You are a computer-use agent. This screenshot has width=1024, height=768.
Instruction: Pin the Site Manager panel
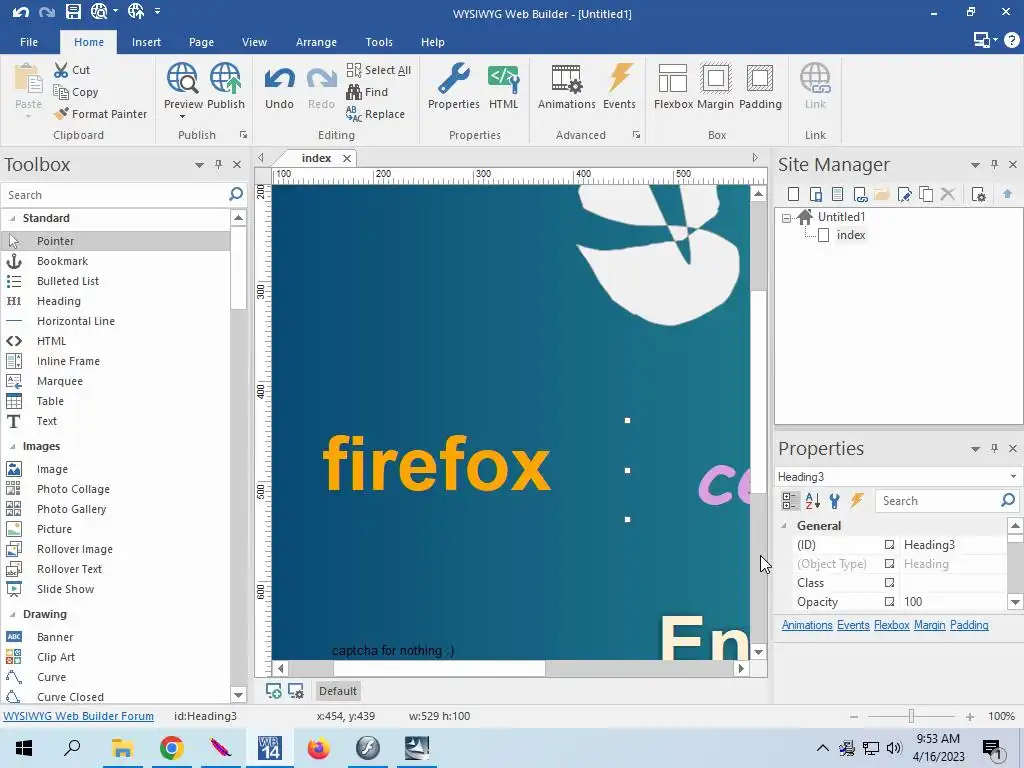994,165
